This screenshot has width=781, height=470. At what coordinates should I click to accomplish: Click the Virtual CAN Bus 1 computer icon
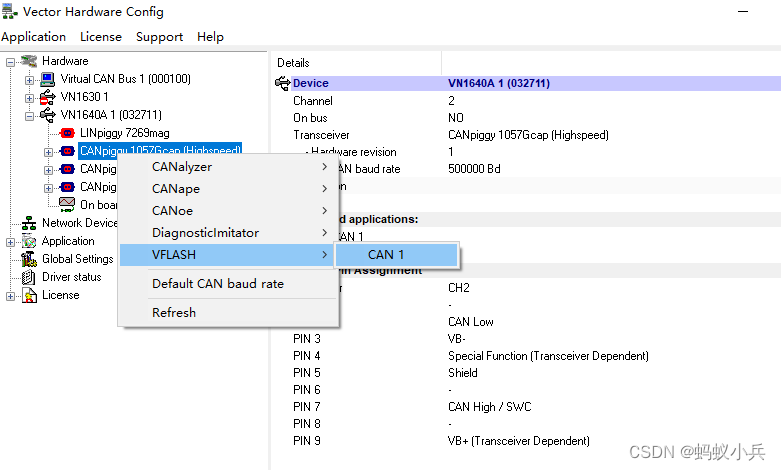tap(47, 79)
